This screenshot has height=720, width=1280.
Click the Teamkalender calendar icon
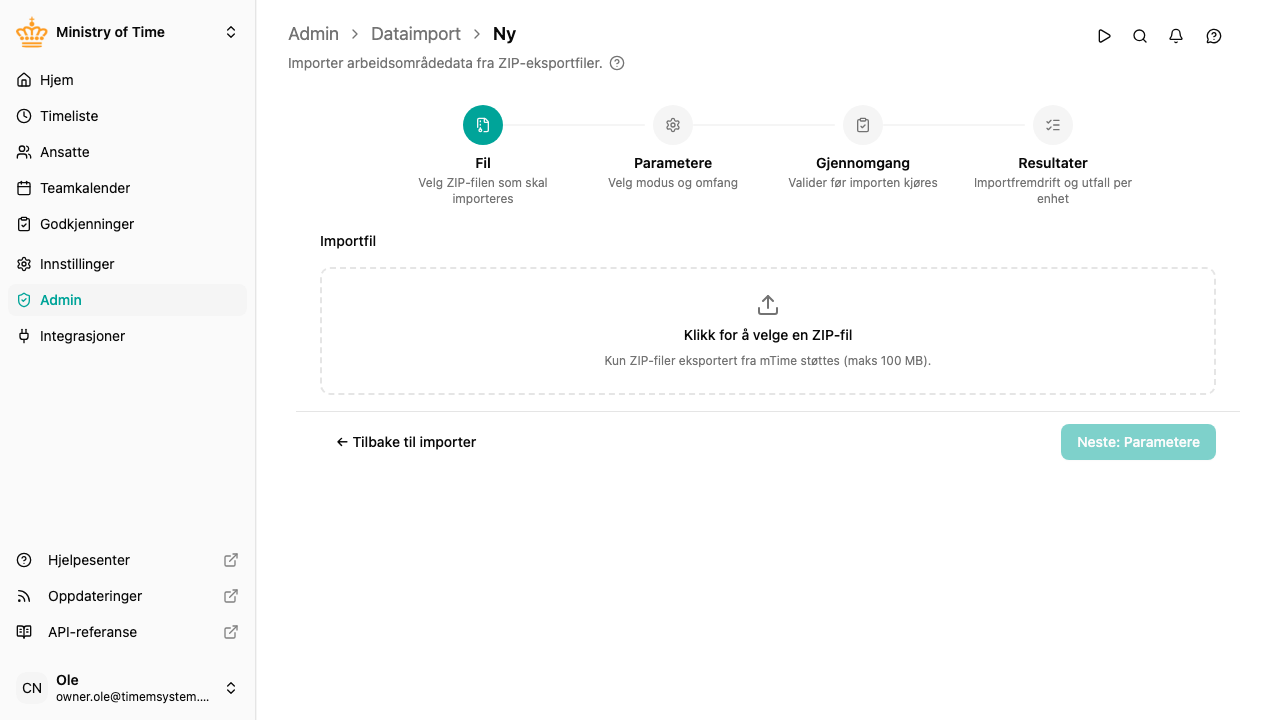(24, 188)
